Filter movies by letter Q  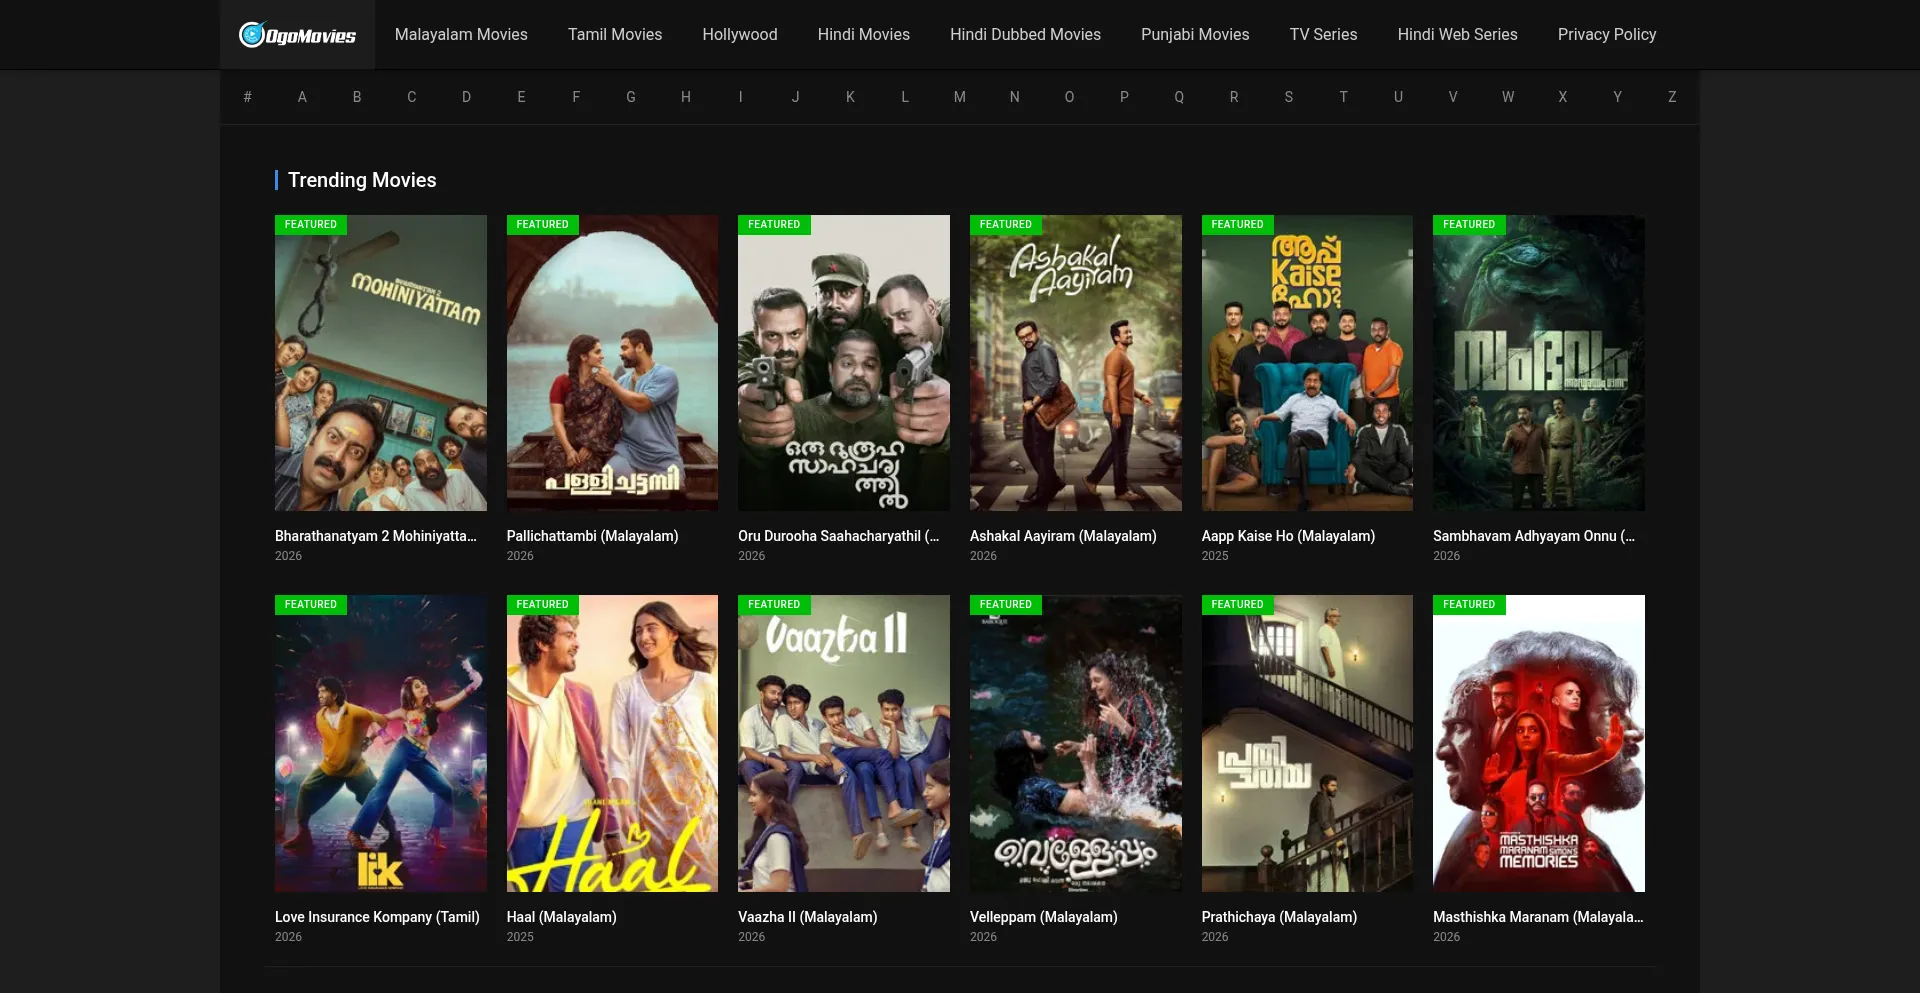tap(1179, 97)
